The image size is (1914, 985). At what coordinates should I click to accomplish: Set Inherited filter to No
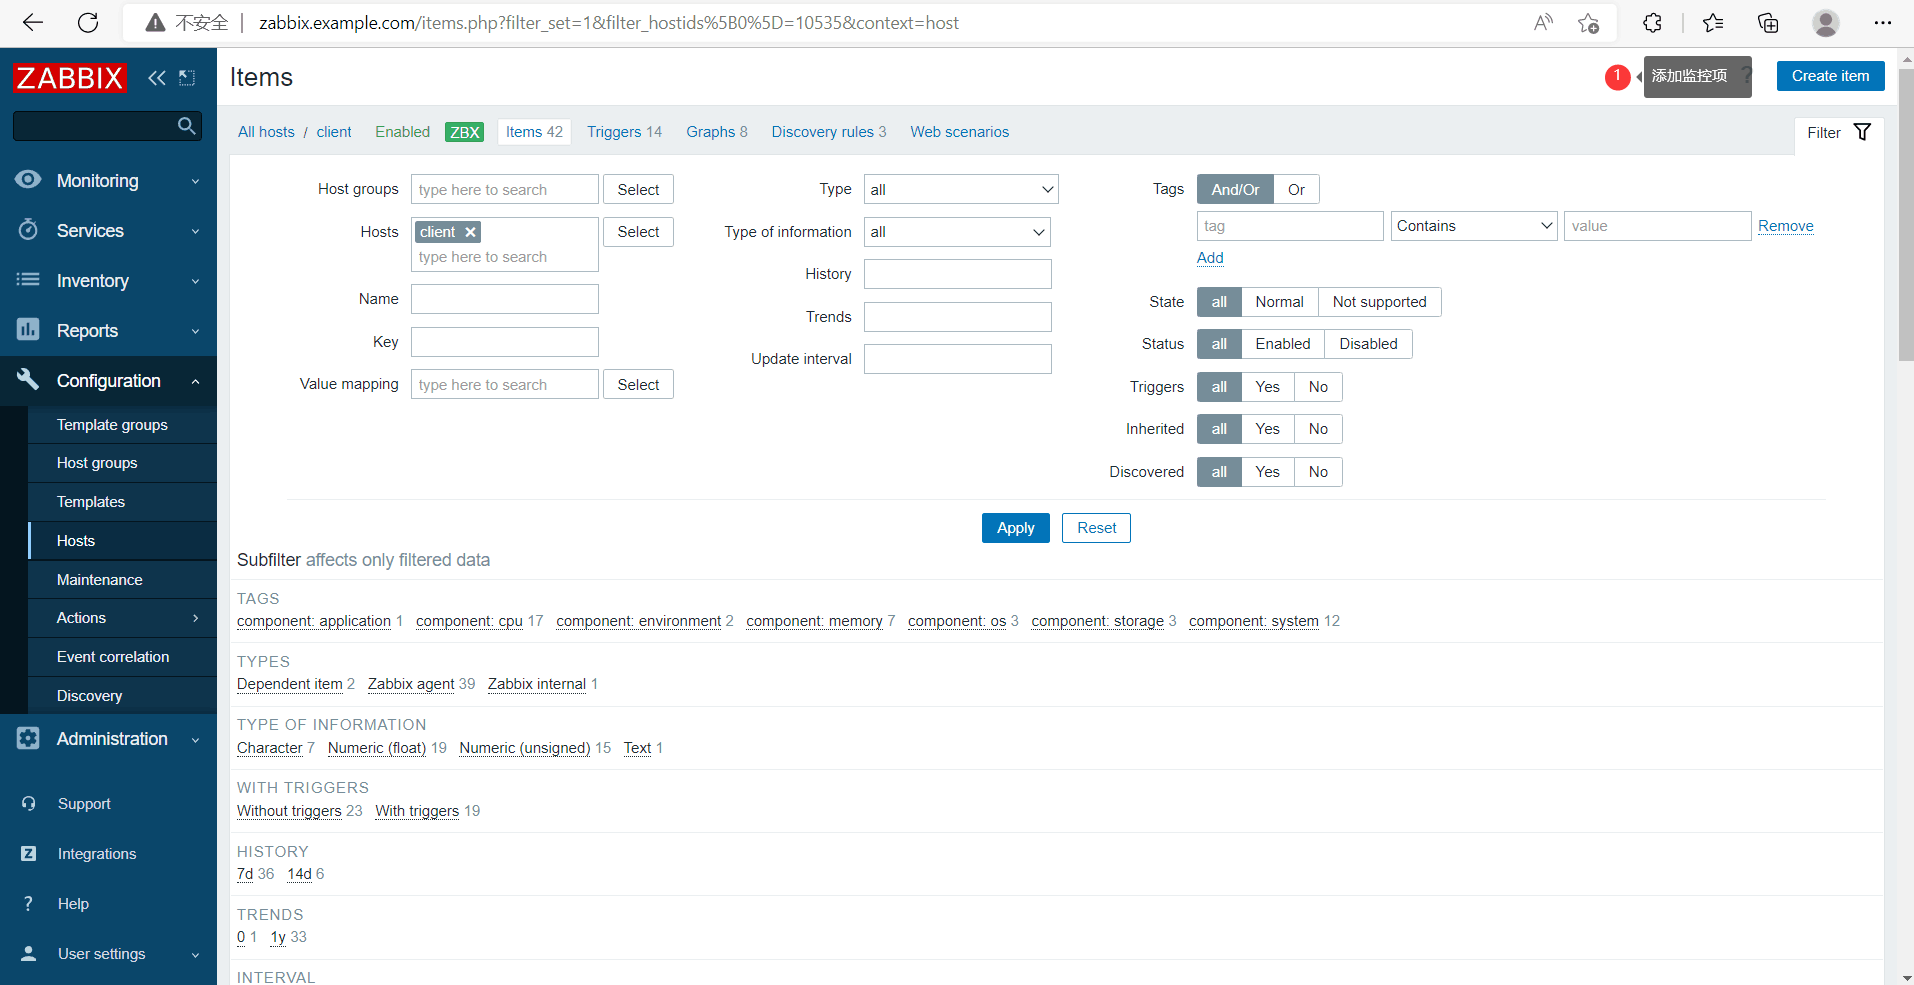coord(1318,429)
